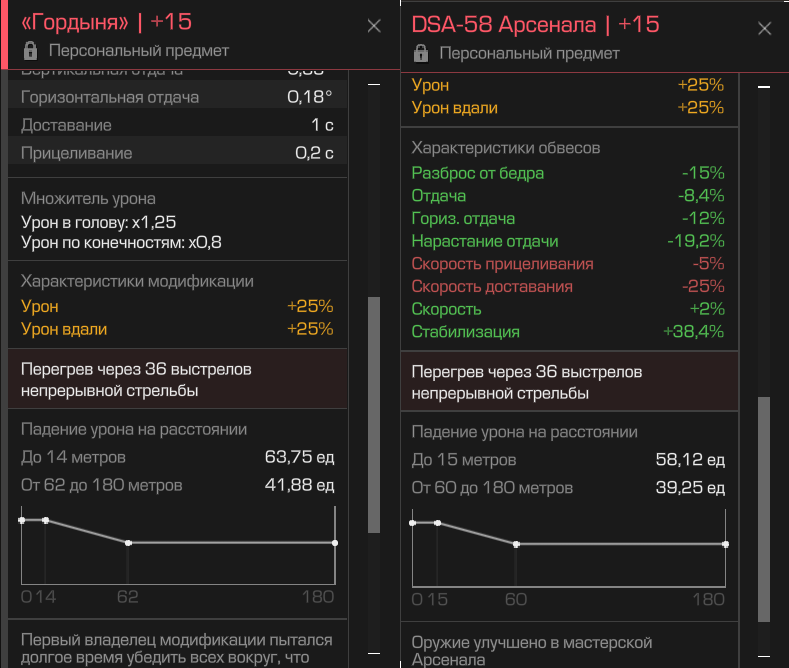Select the Горизонтальная отдача 0,18° row
The width and height of the screenshot is (789, 668).
click(x=177, y=97)
